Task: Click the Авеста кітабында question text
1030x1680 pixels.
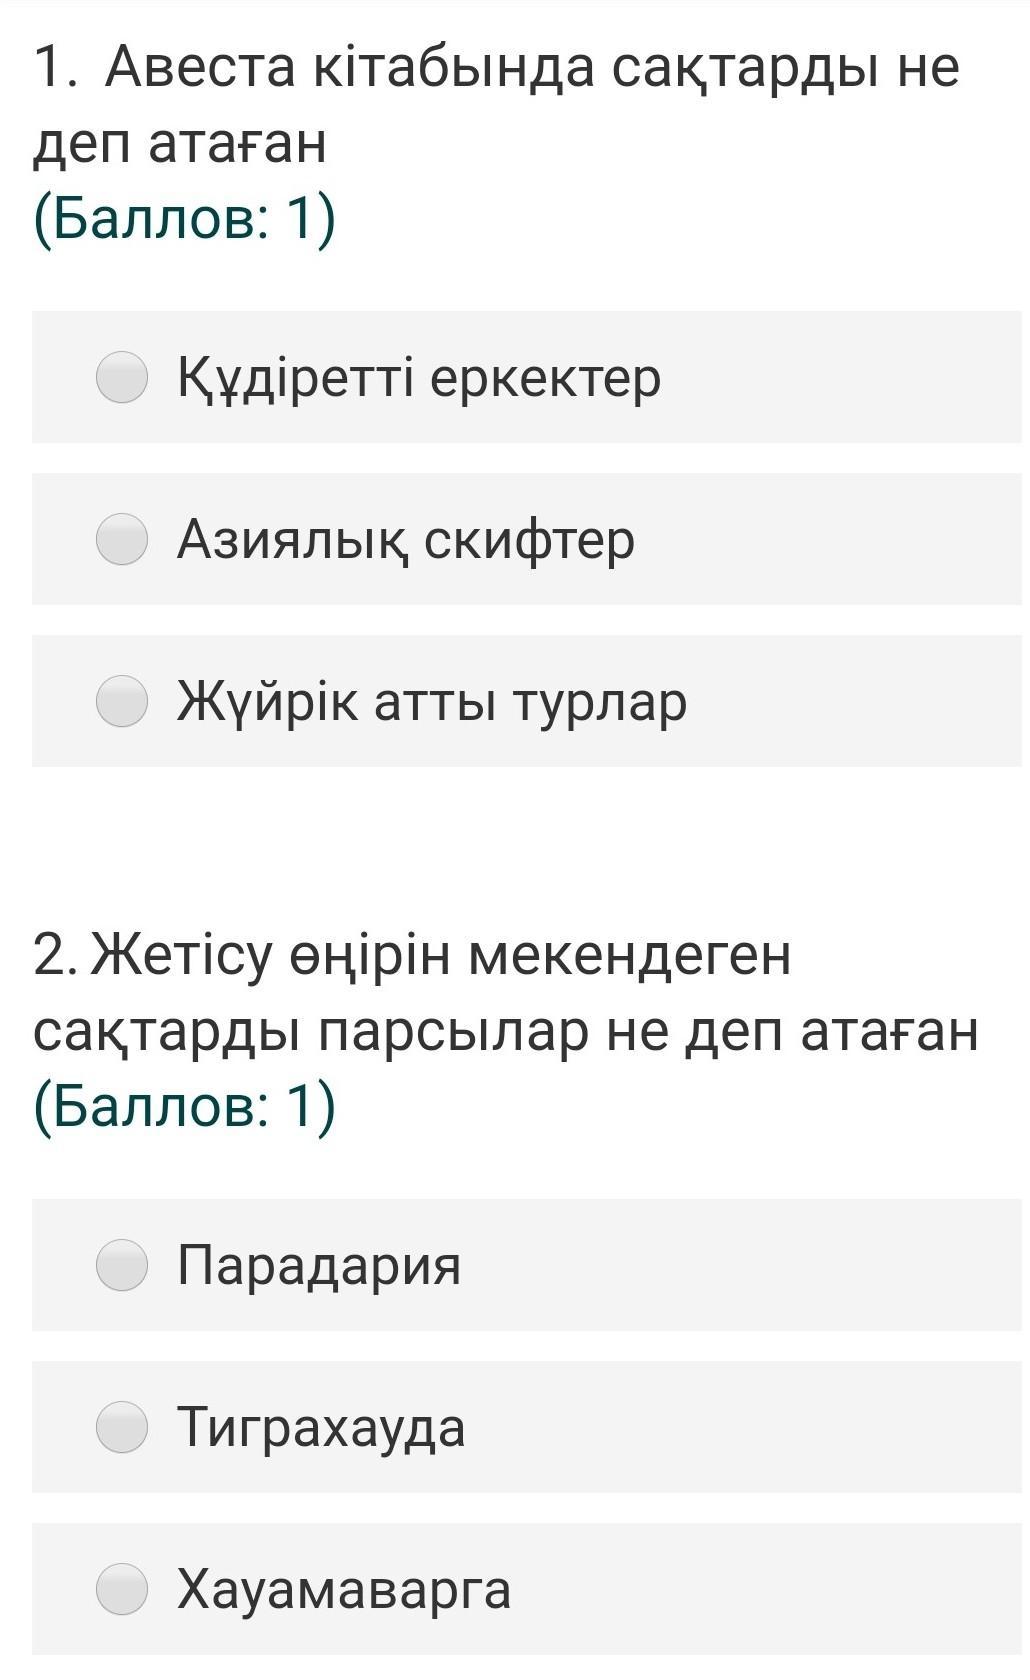Action: tap(530, 68)
